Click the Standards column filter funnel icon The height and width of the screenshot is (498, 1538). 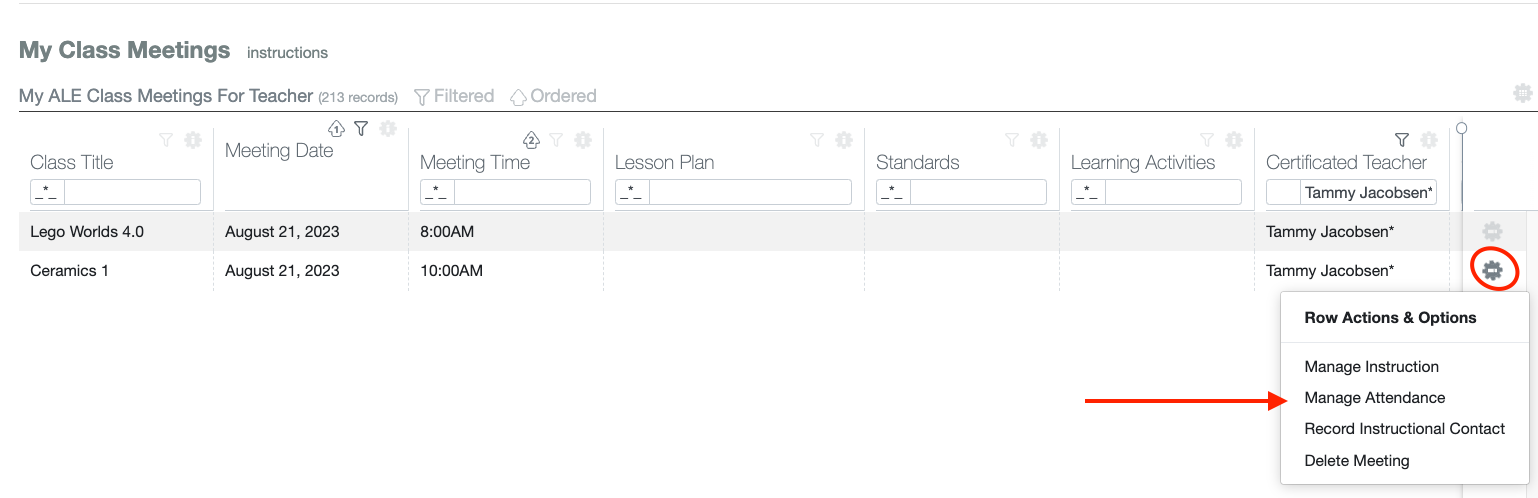coord(1012,140)
